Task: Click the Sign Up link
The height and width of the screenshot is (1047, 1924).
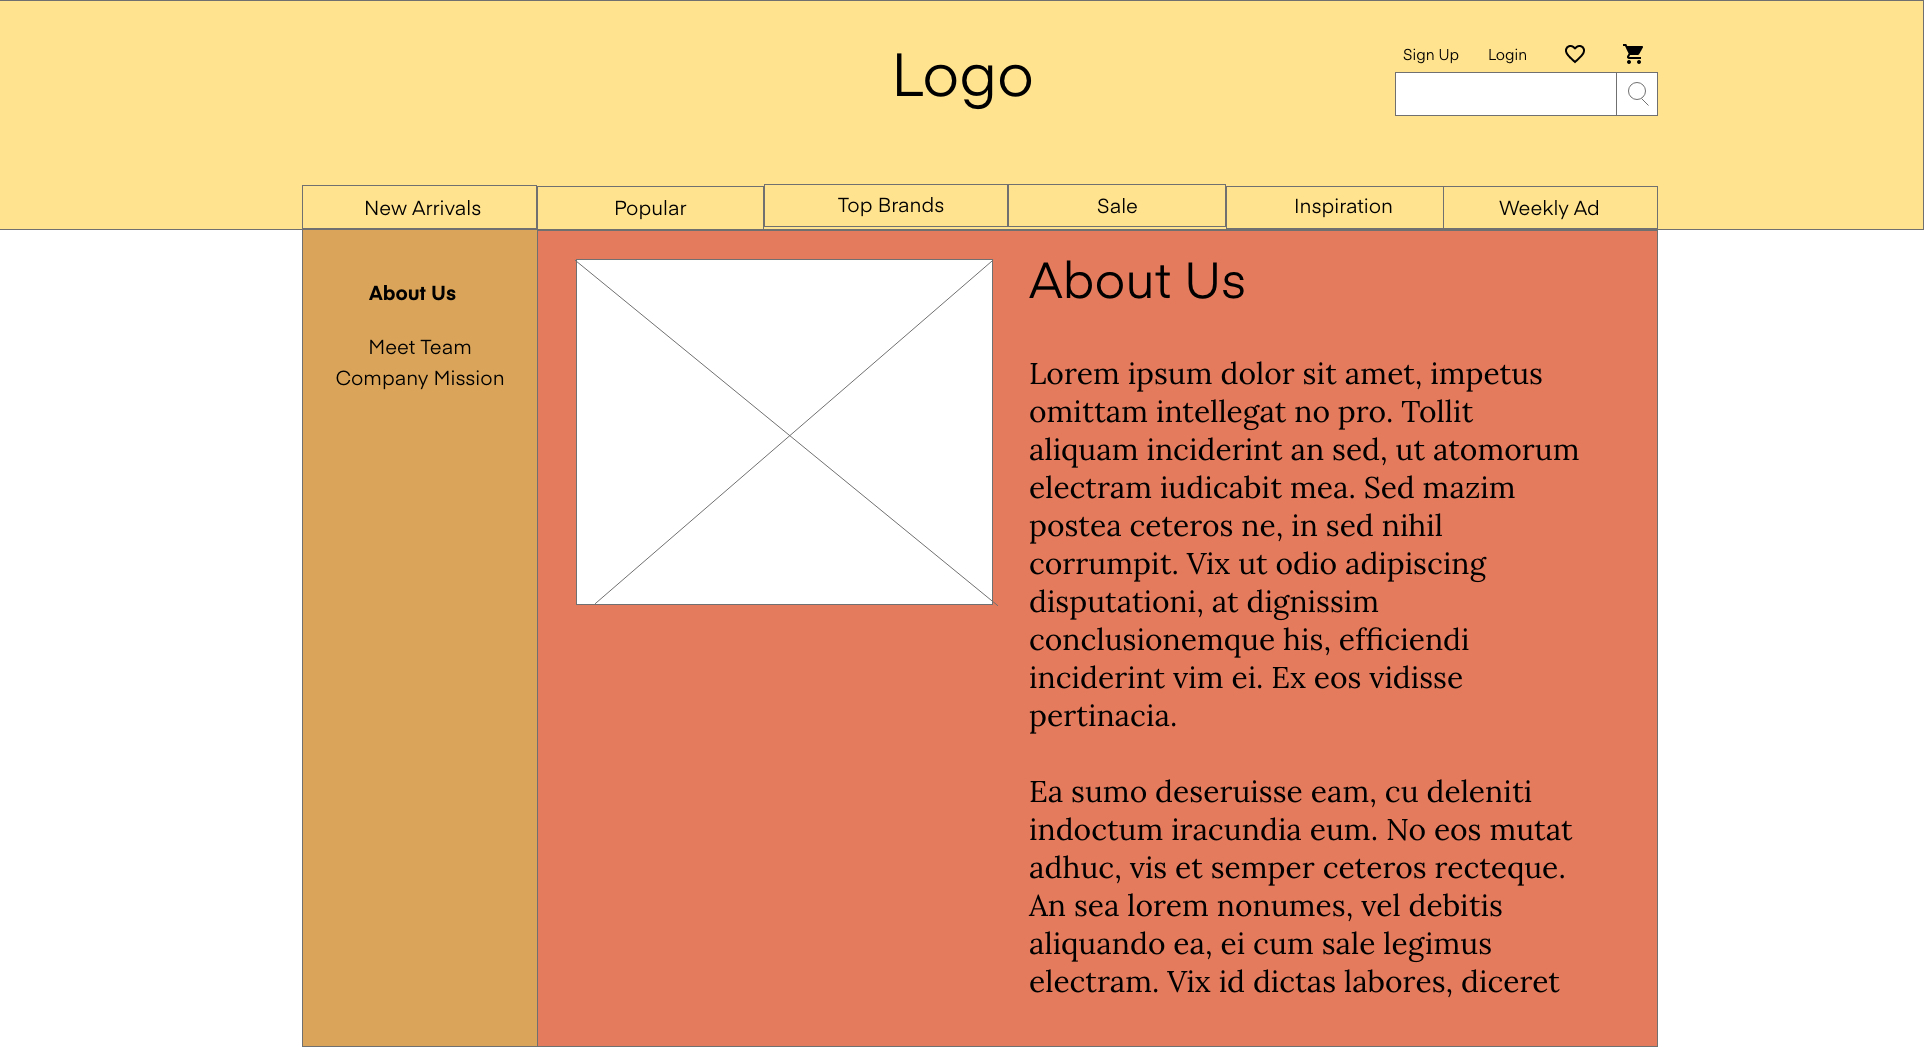Action: pyautogui.click(x=1430, y=55)
